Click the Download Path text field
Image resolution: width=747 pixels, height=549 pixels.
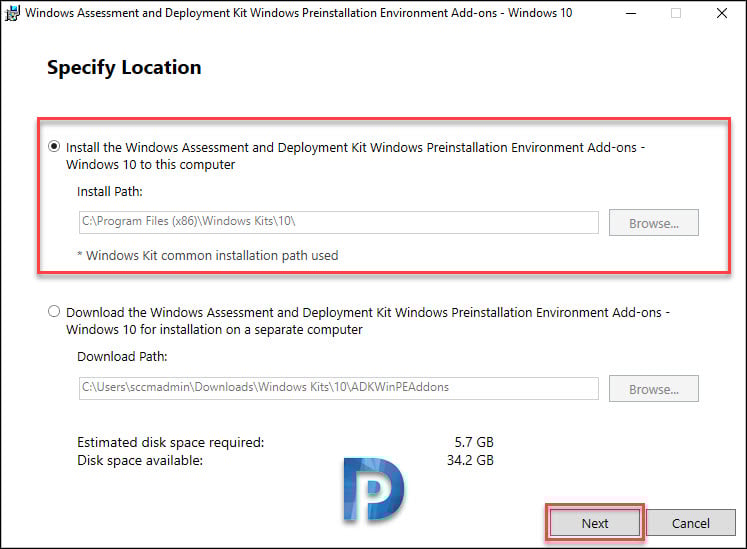point(339,388)
